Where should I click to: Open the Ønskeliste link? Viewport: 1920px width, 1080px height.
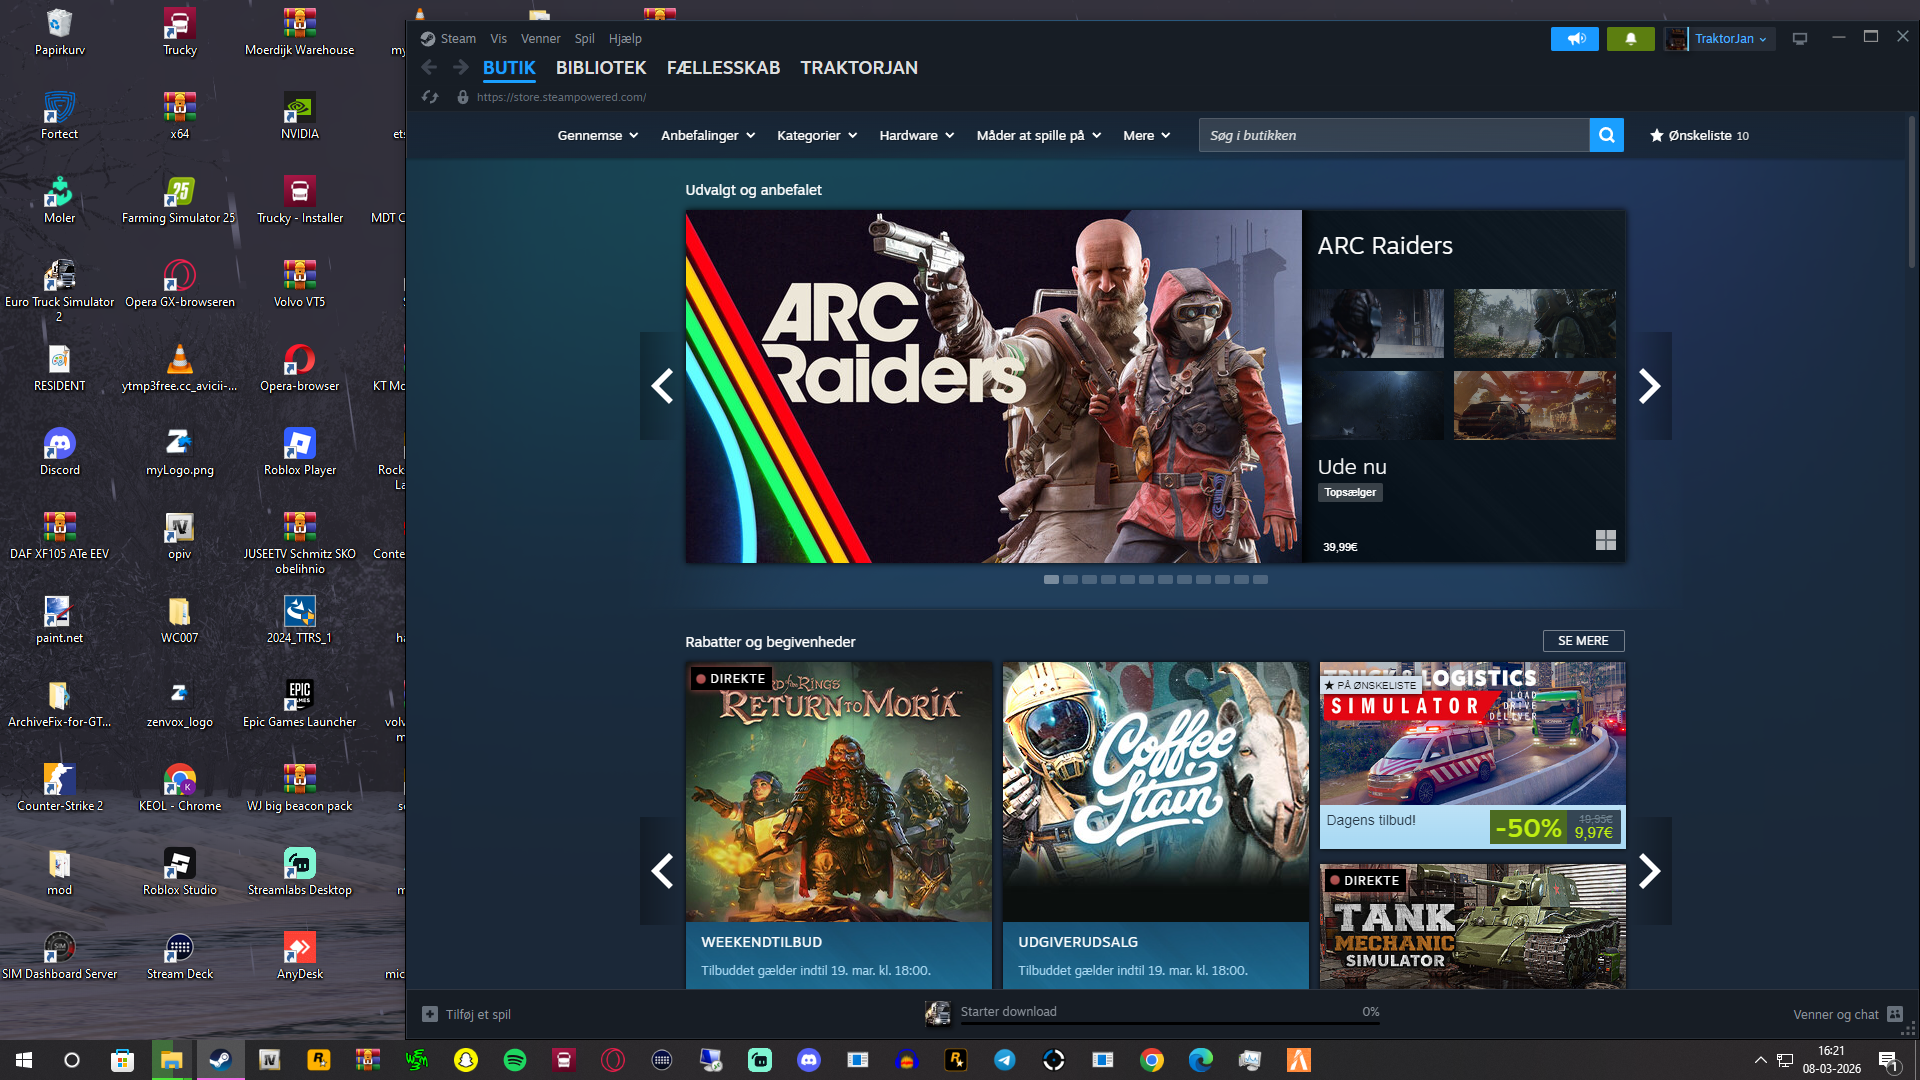(1699, 135)
